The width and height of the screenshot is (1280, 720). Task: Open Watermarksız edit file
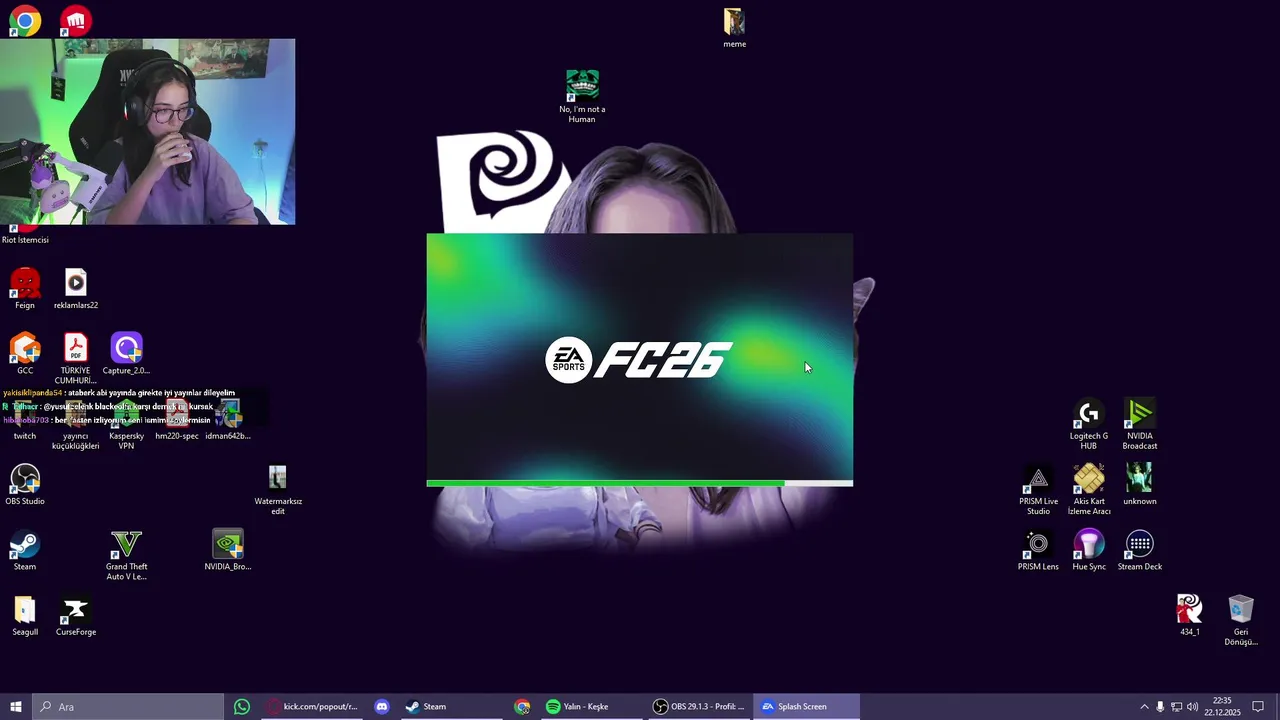pyautogui.click(x=278, y=489)
